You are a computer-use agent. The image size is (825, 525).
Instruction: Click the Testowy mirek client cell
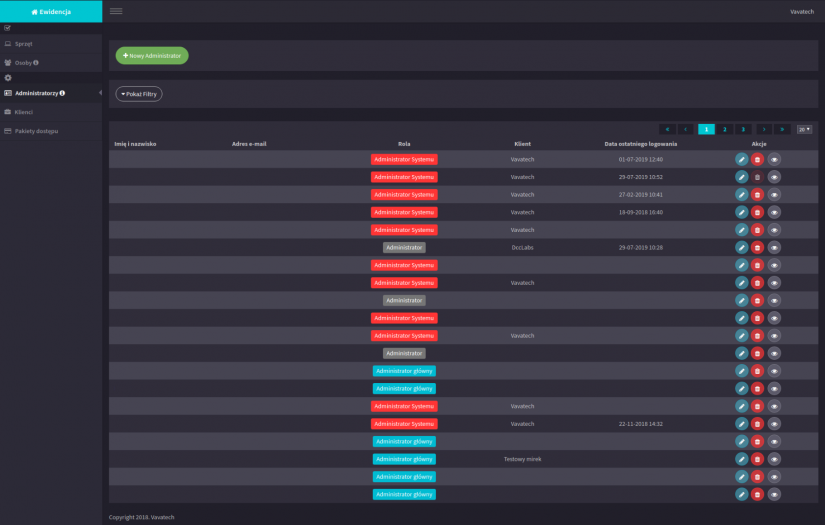pos(522,459)
